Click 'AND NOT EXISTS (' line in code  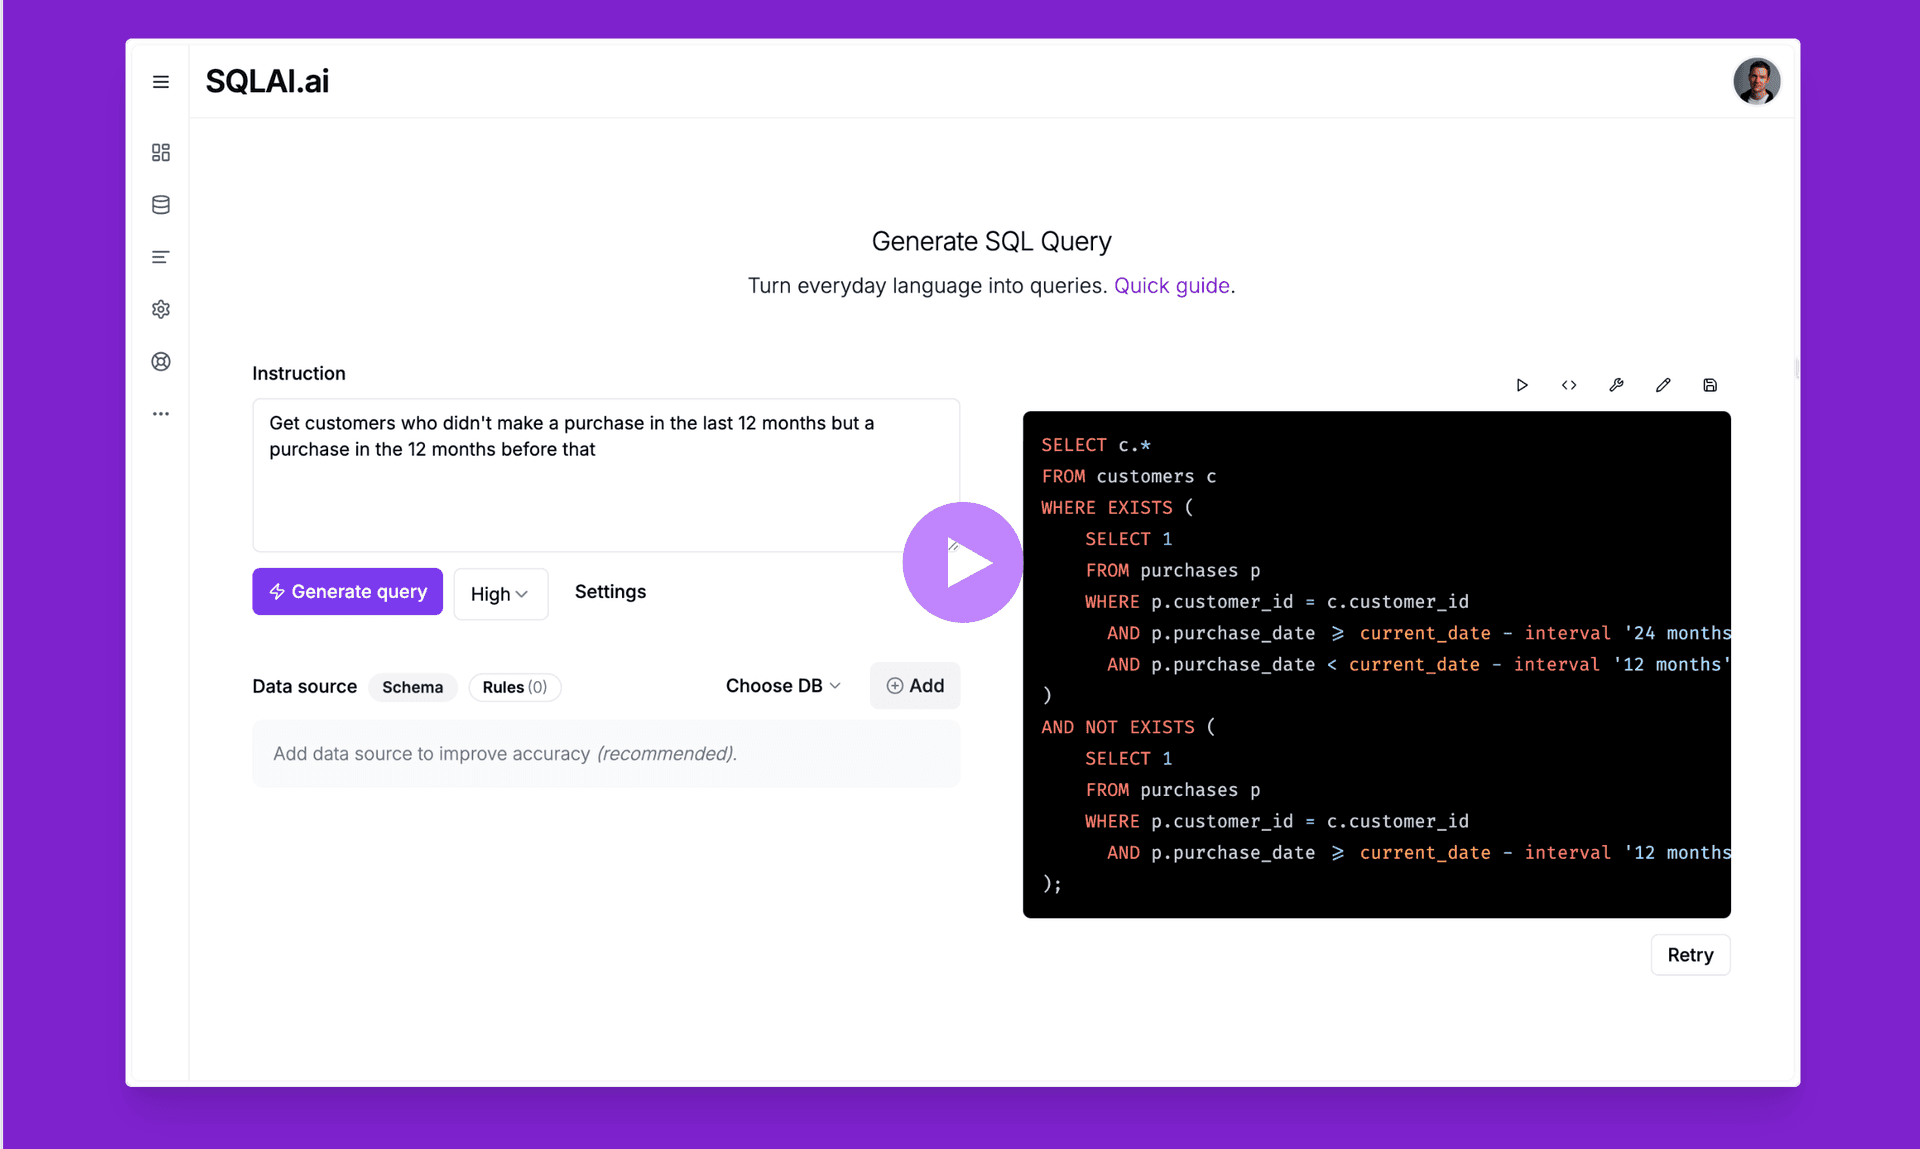[x=1128, y=727]
